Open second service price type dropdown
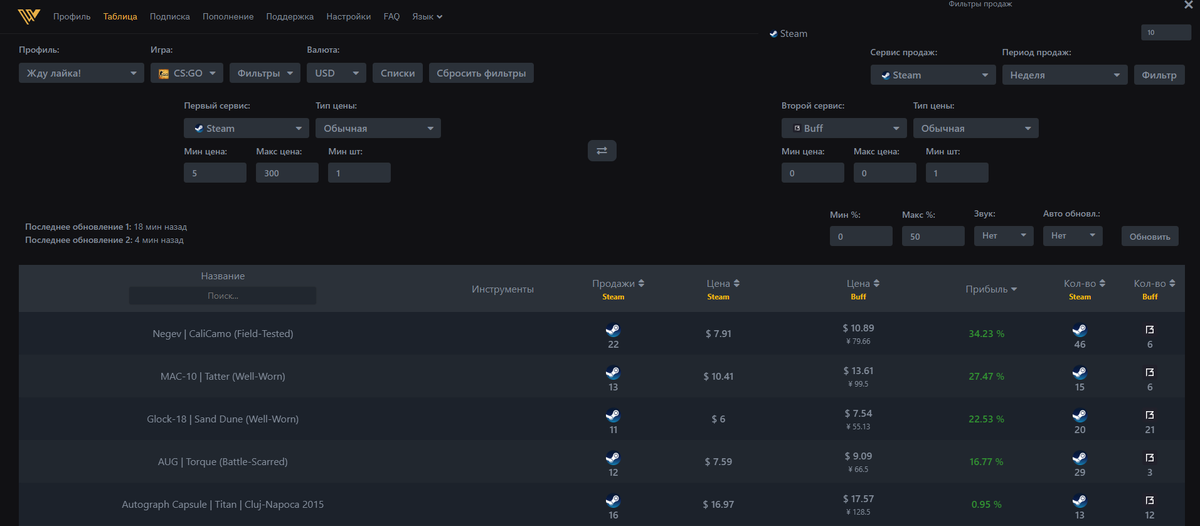 (x=976, y=128)
